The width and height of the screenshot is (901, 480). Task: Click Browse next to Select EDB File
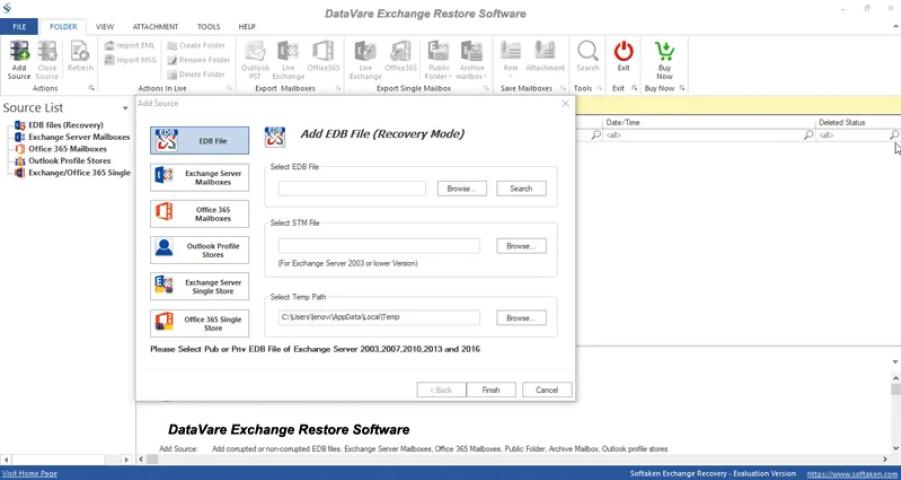[461, 188]
